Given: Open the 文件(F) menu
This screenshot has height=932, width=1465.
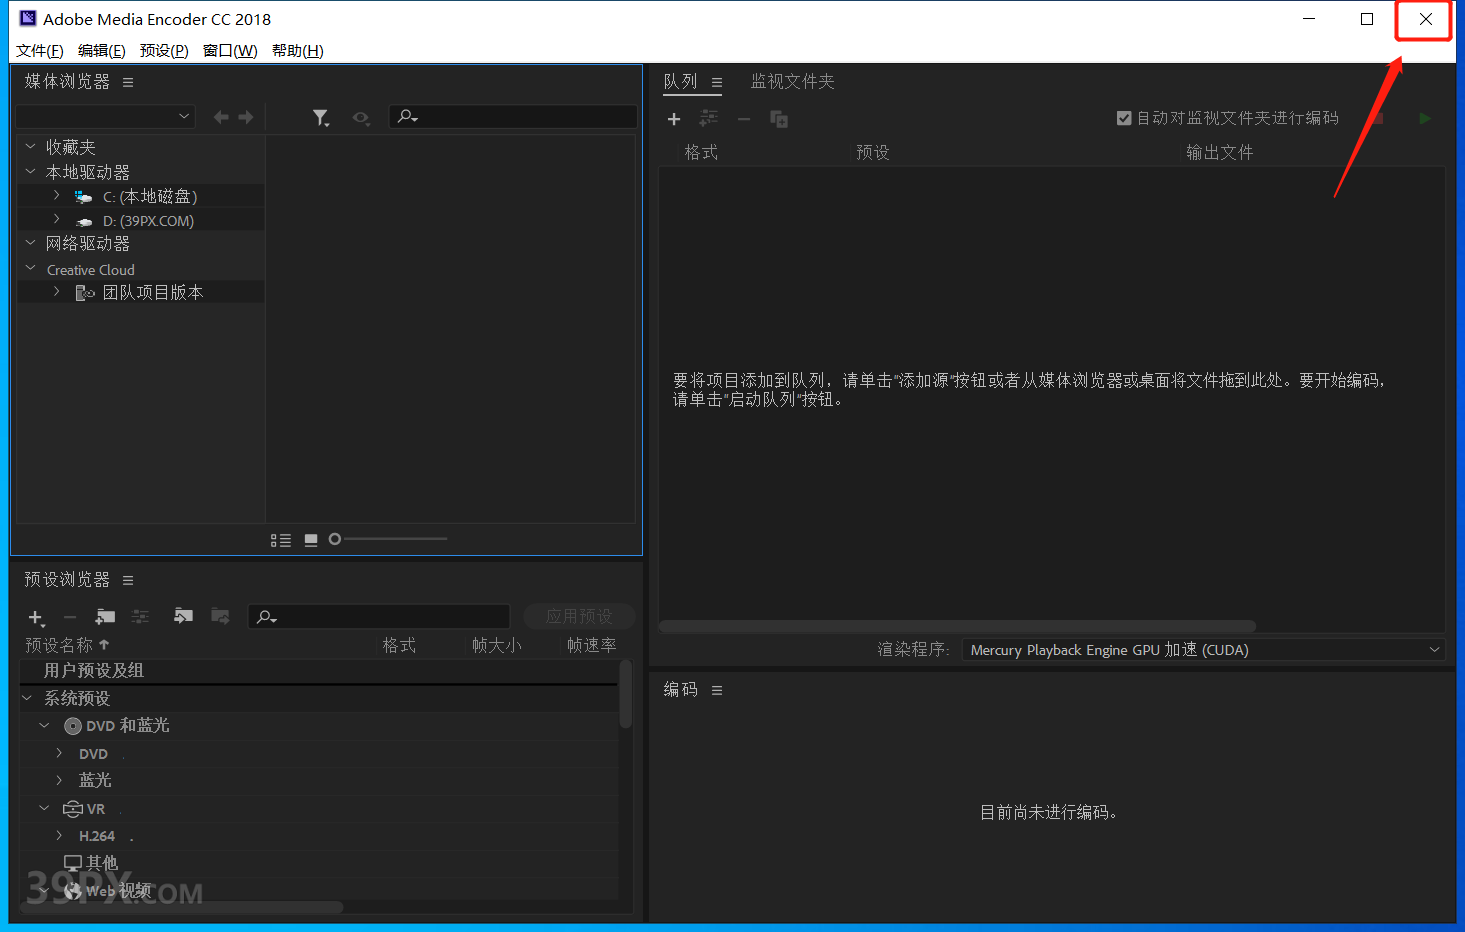Looking at the screenshot, I should (40, 51).
